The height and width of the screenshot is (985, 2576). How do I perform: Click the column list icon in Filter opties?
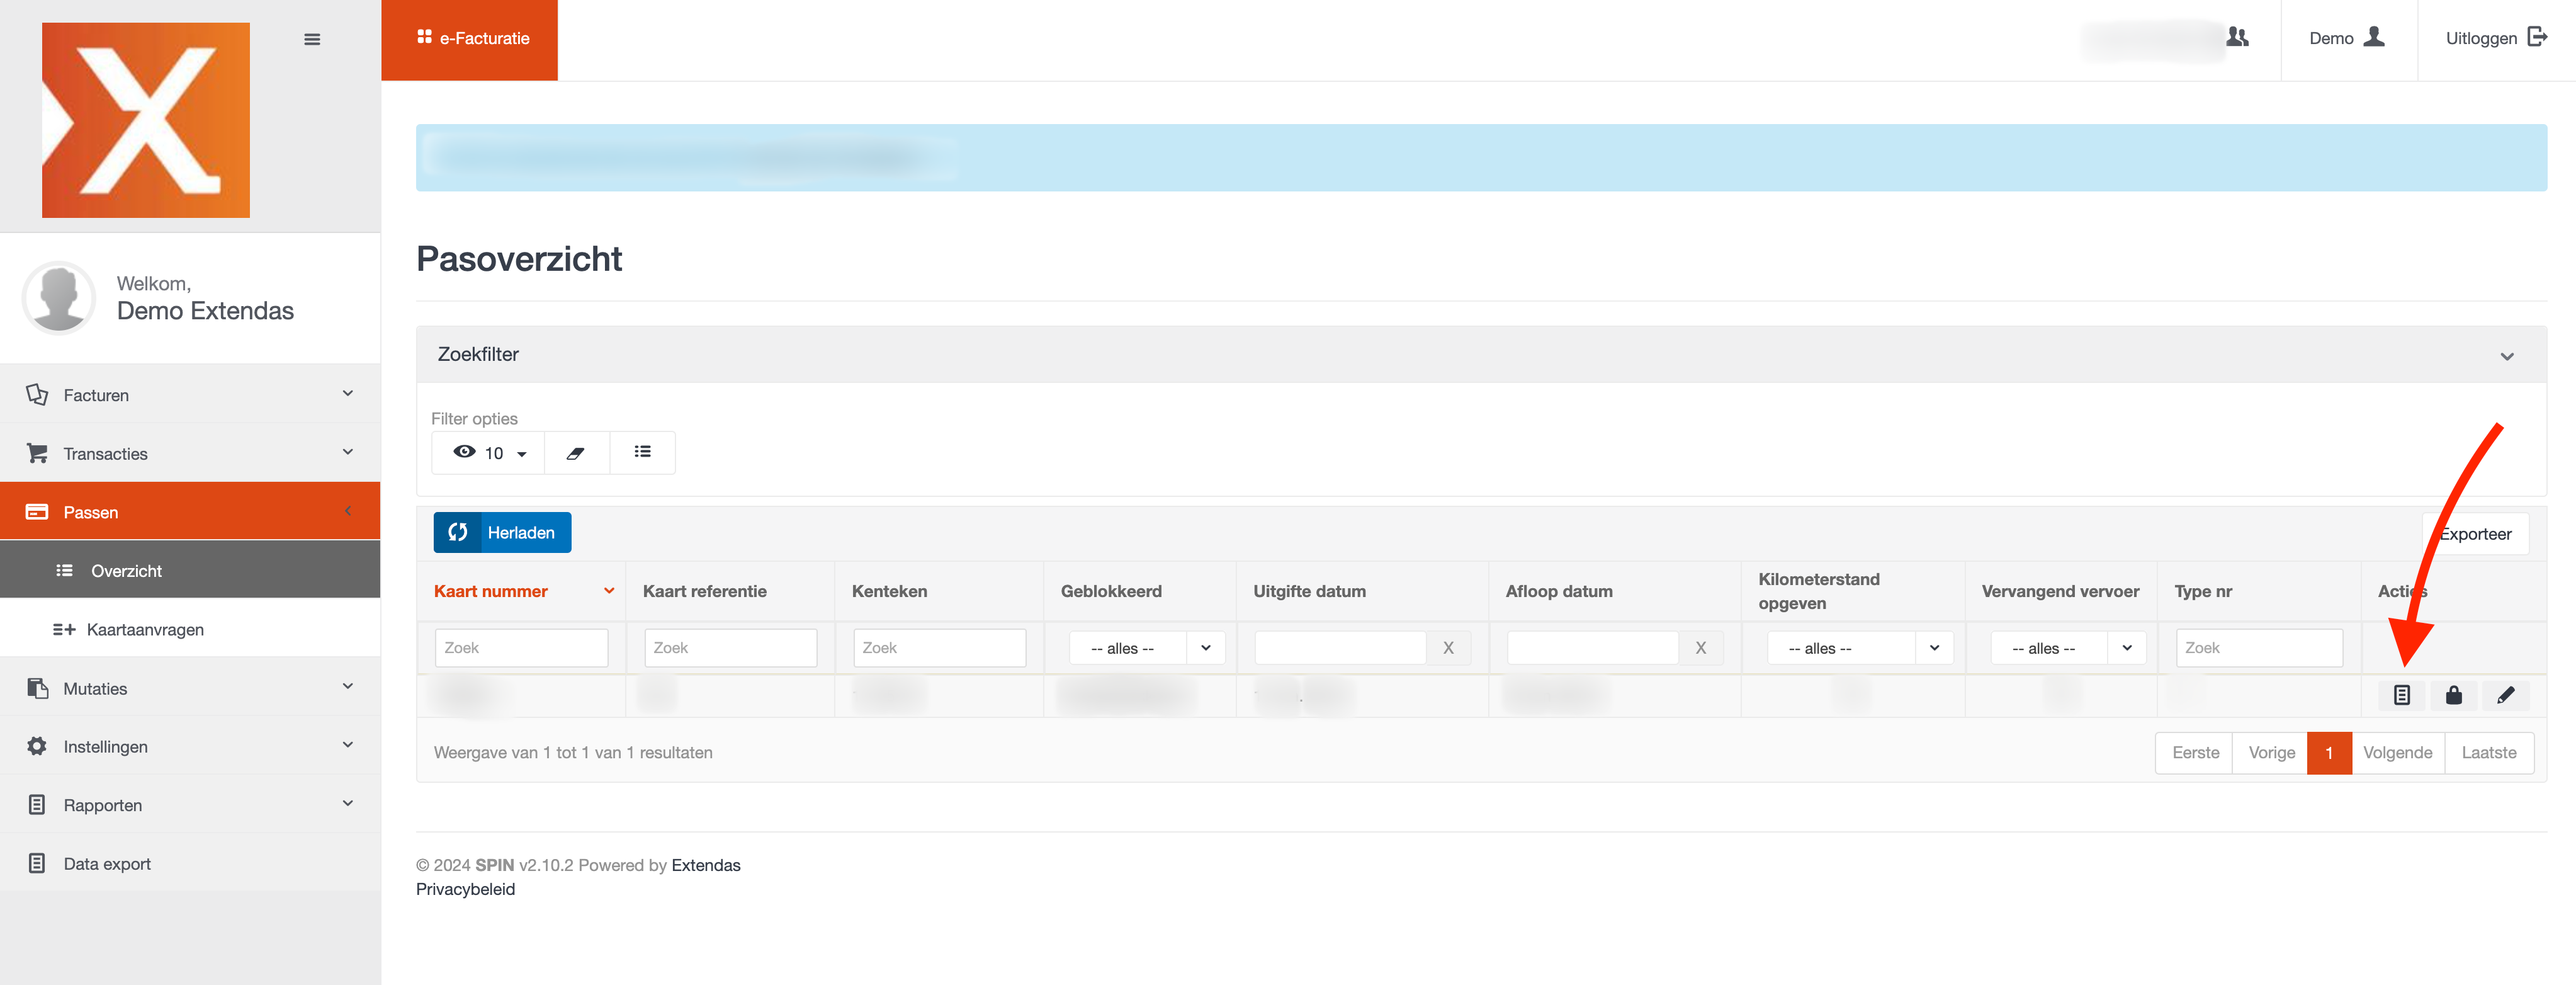(x=642, y=452)
